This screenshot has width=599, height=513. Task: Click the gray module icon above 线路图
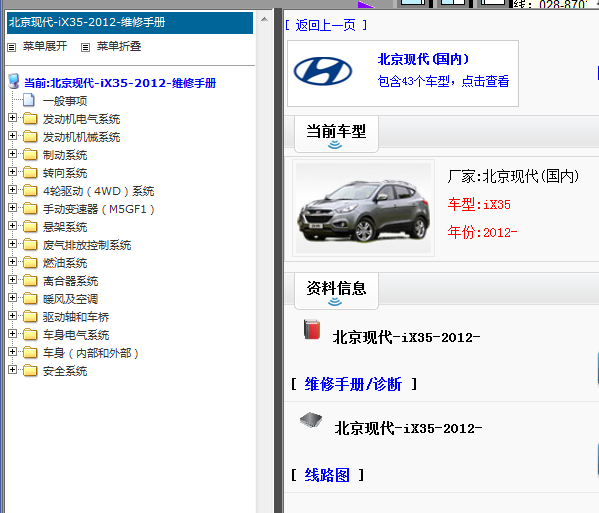click(x=311, y=420)
